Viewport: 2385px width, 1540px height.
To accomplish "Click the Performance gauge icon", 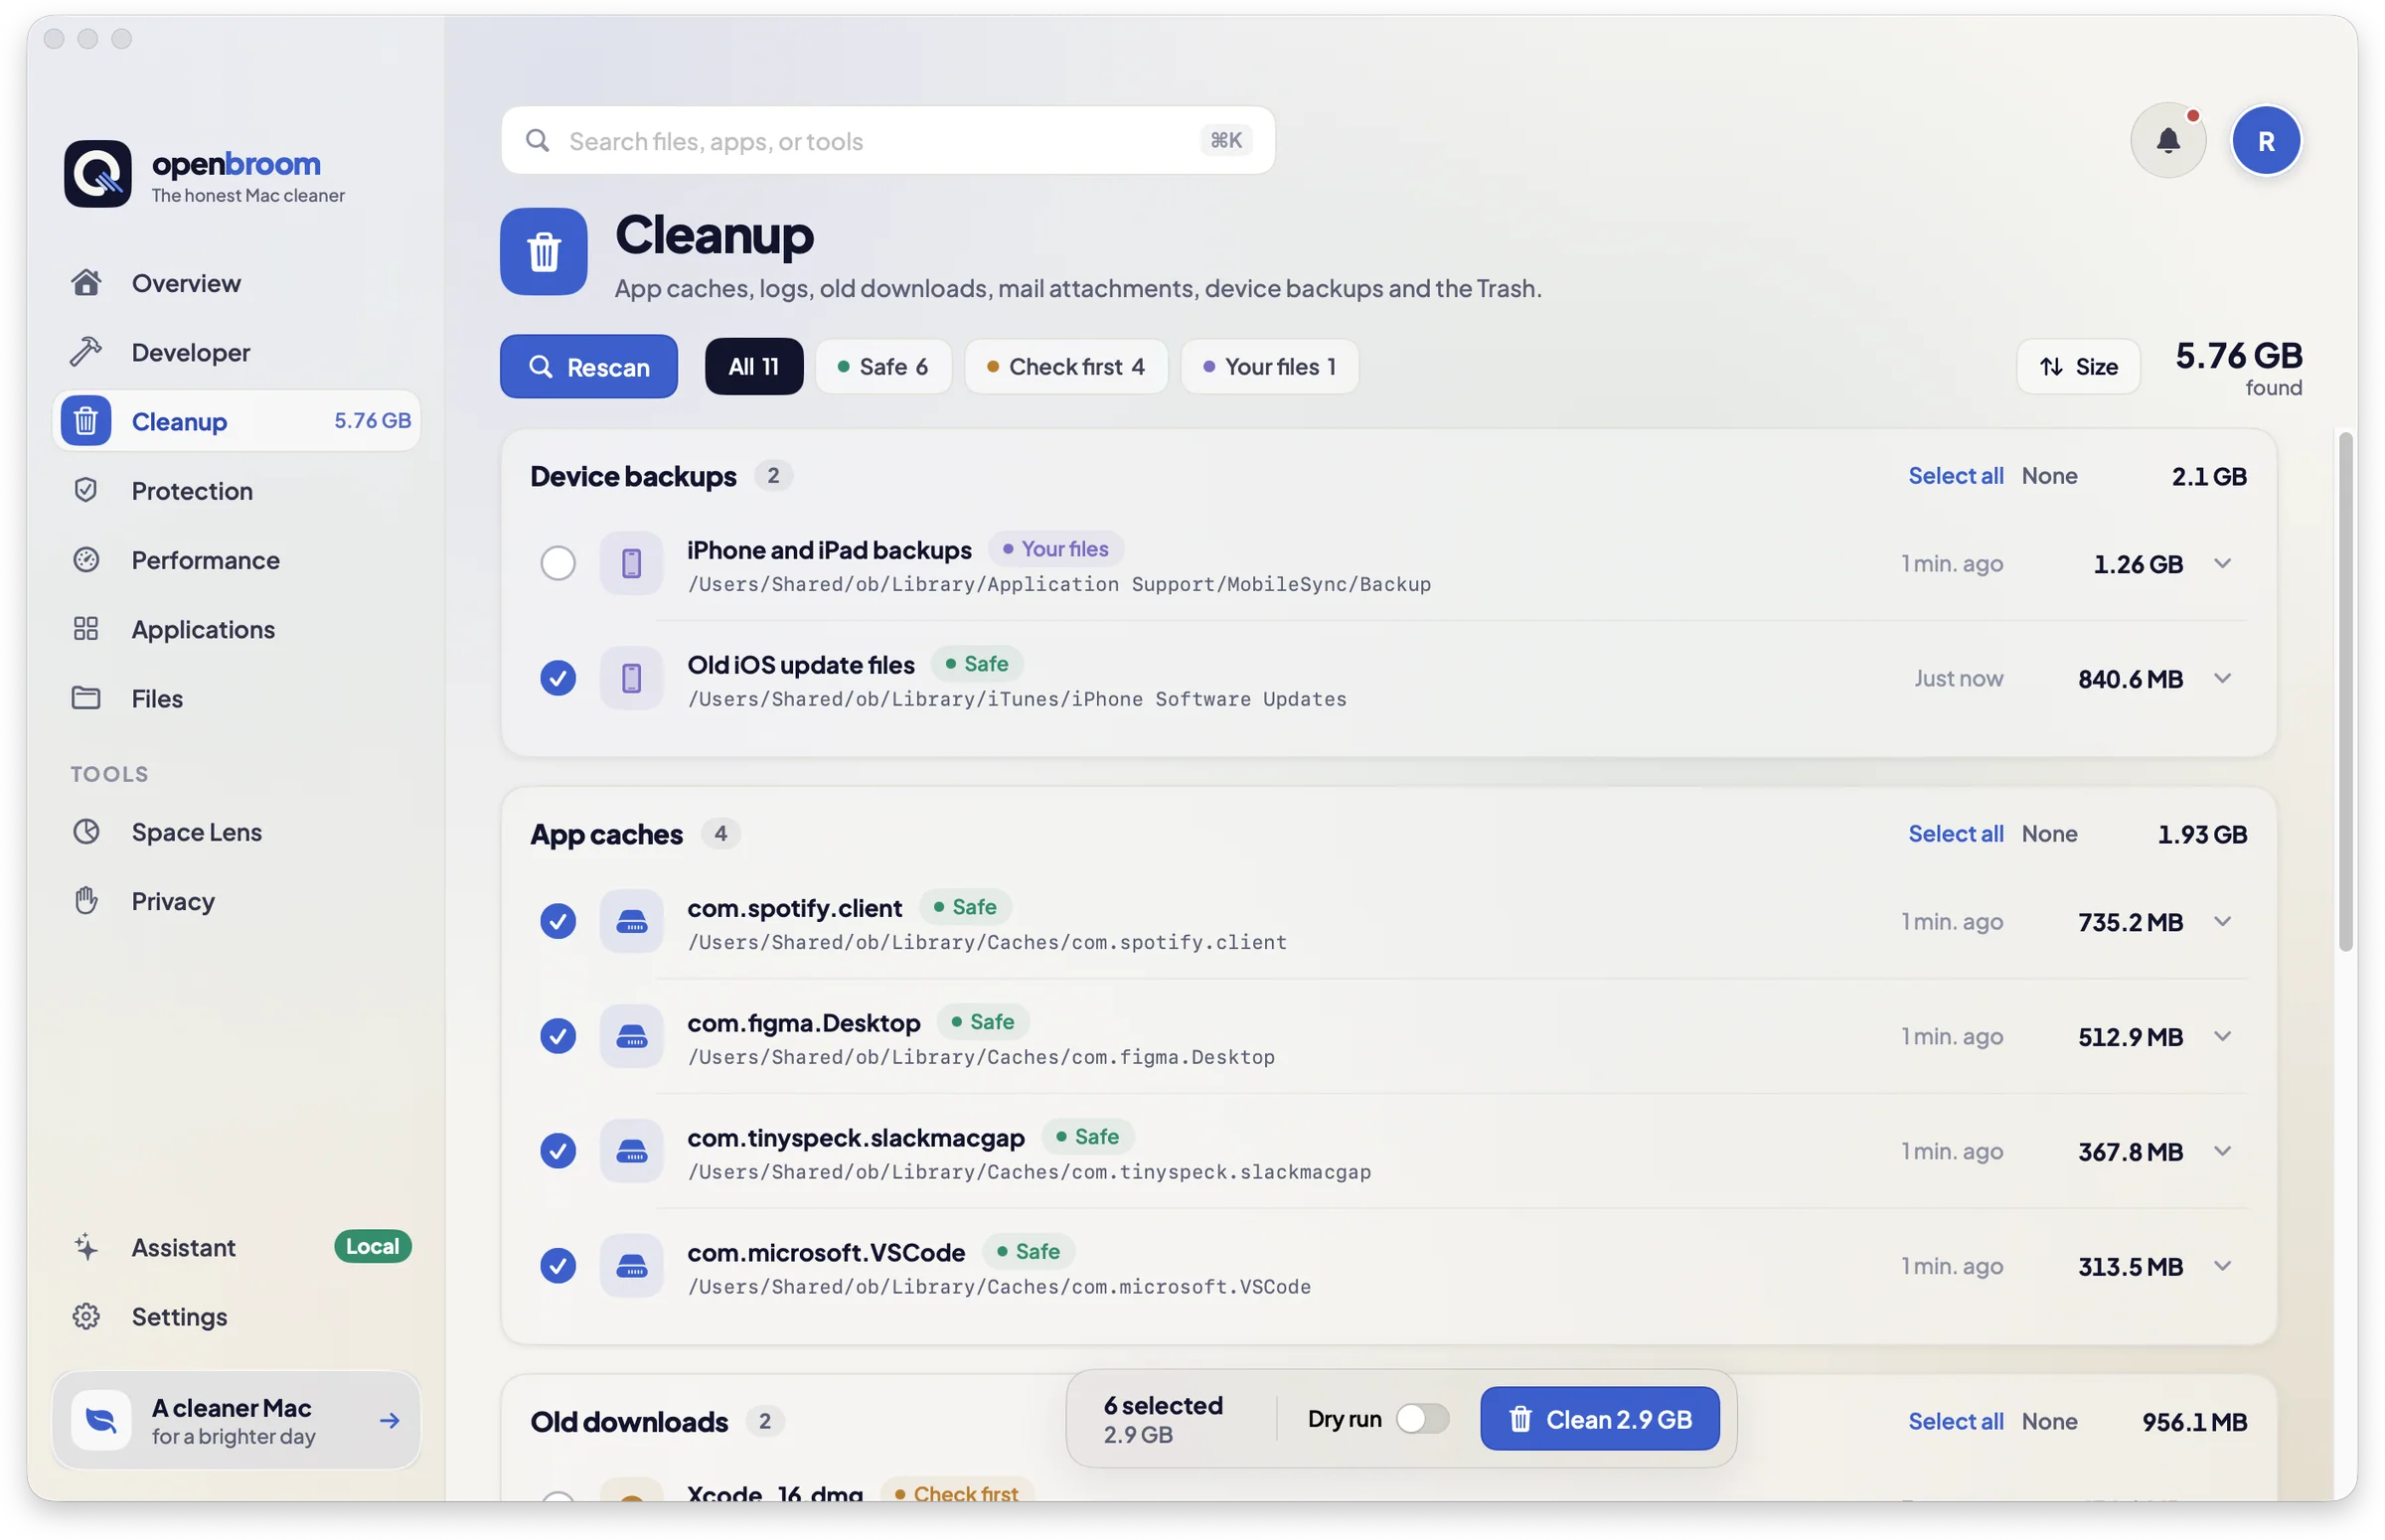I will (86, 559).
